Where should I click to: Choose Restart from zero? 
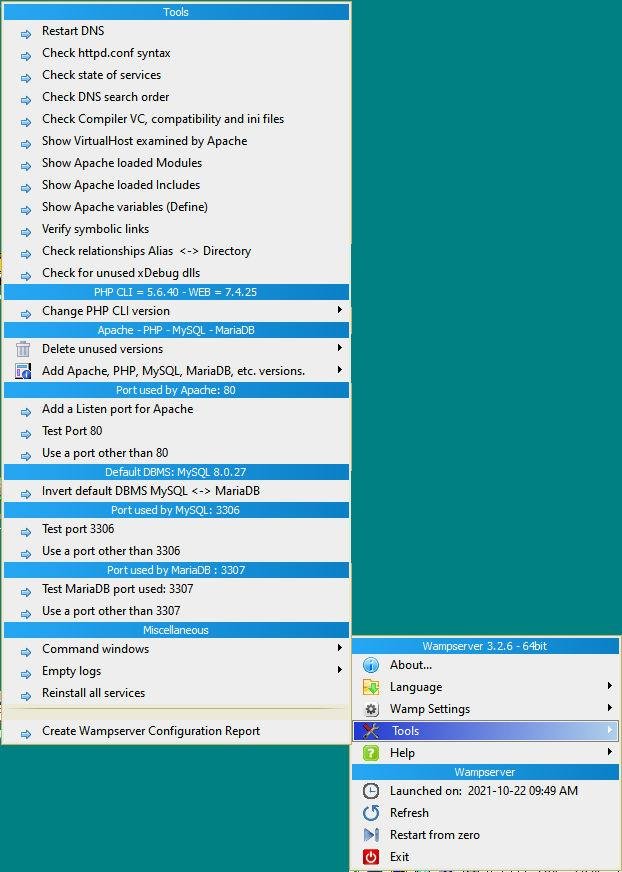[485, 835]
